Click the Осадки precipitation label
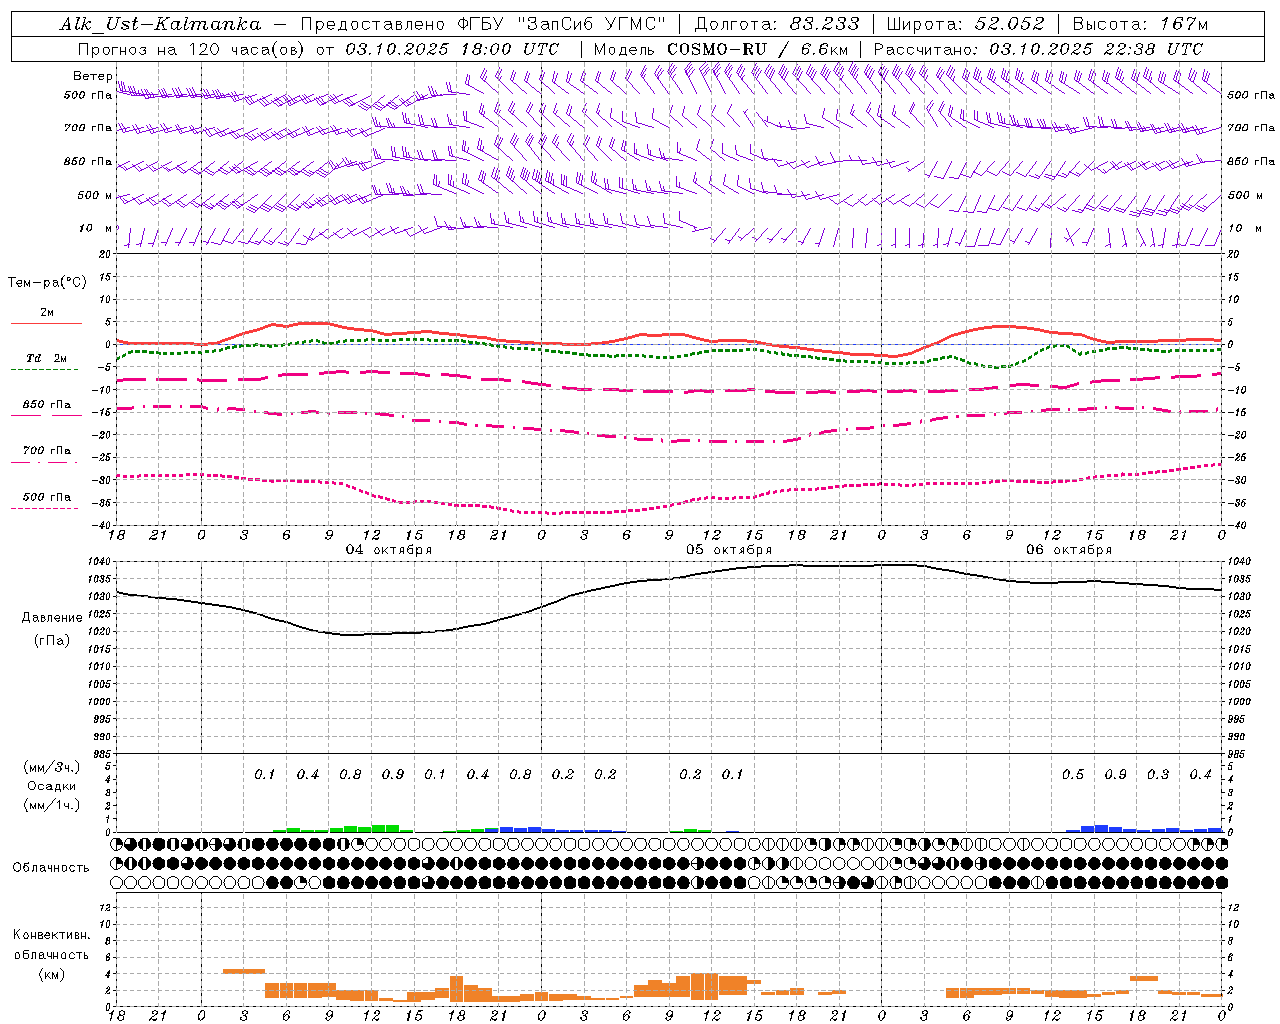This screenshot has height=1024, width=1280. point(52,787)
